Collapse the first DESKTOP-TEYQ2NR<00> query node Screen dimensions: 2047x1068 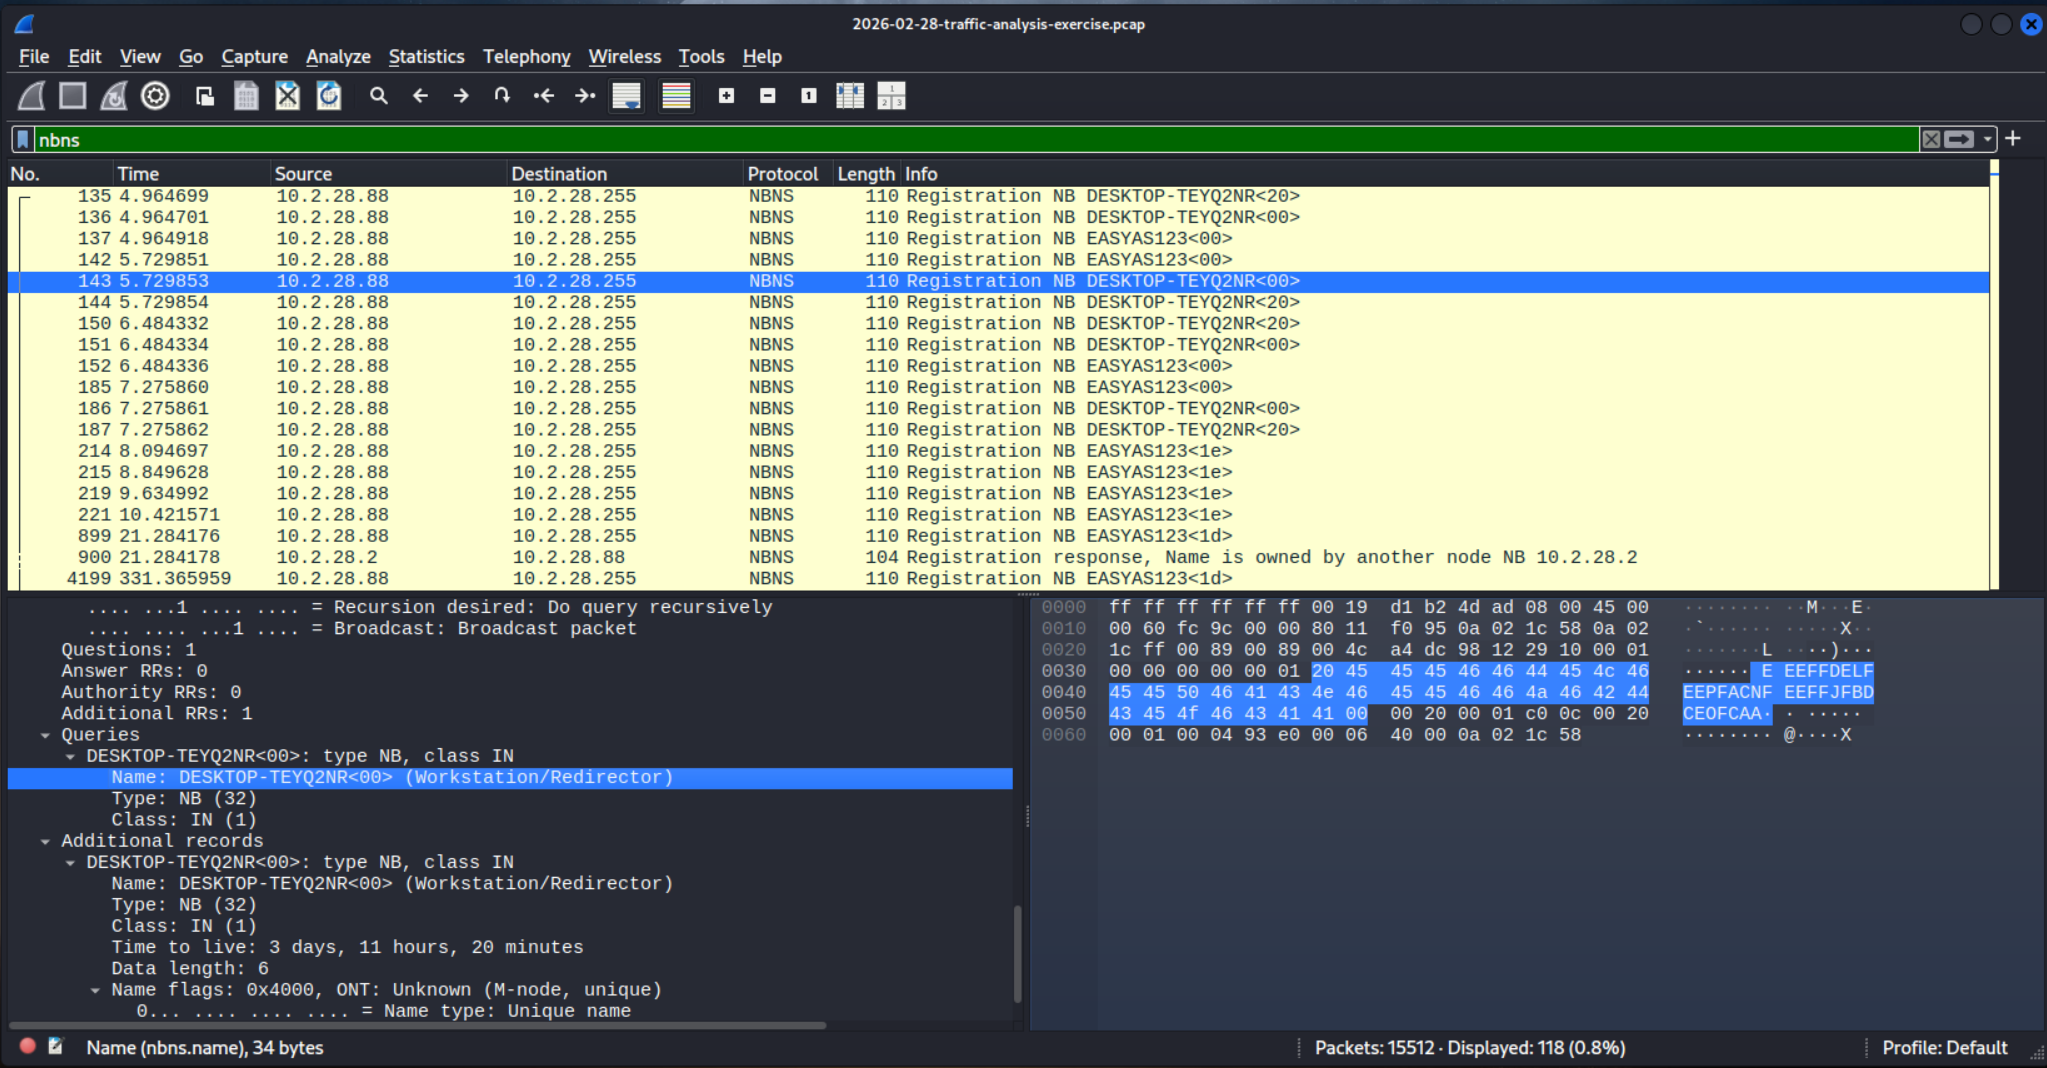click(x=70, y=757)
